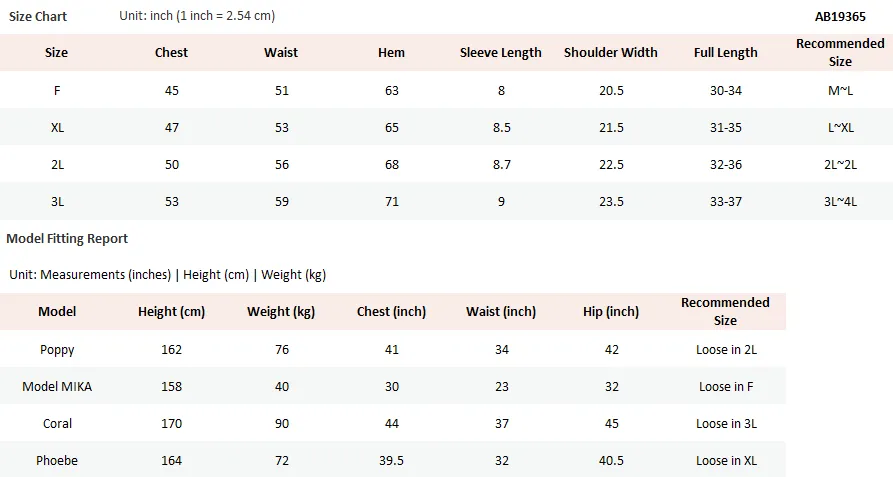The width and height of the screenshot is (893, 477).
Task: Click the Model Fitting Report heading
Action: coord(67,238)
